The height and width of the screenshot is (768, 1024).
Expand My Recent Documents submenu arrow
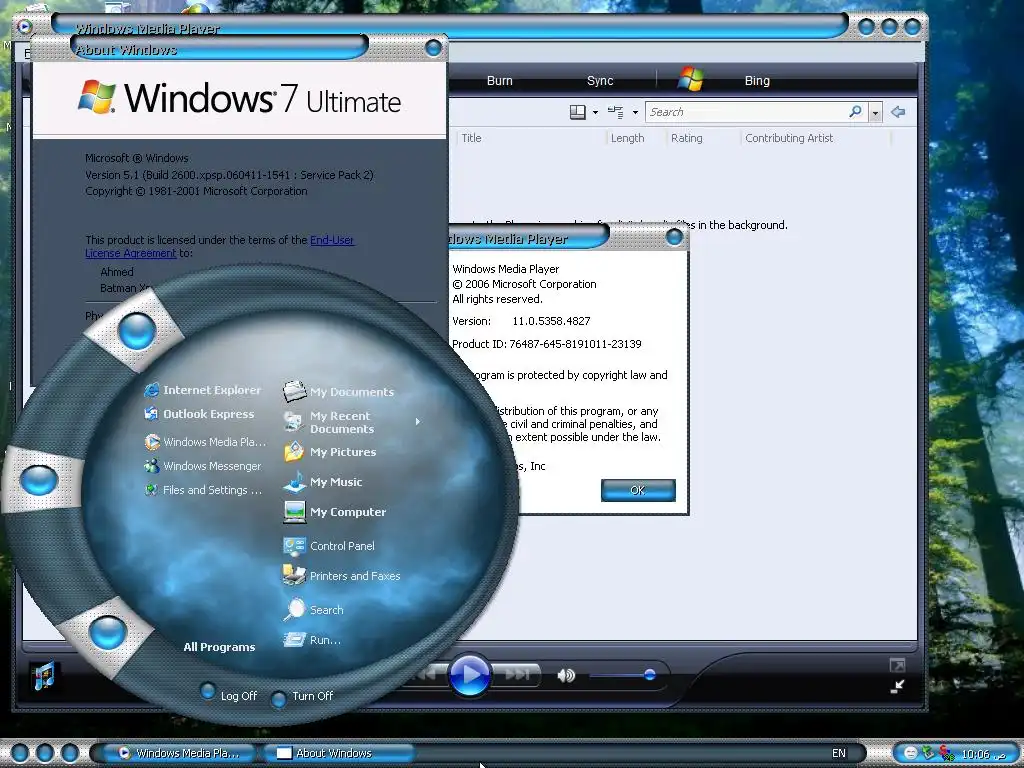pyautogui.click(x=417, y=422)
